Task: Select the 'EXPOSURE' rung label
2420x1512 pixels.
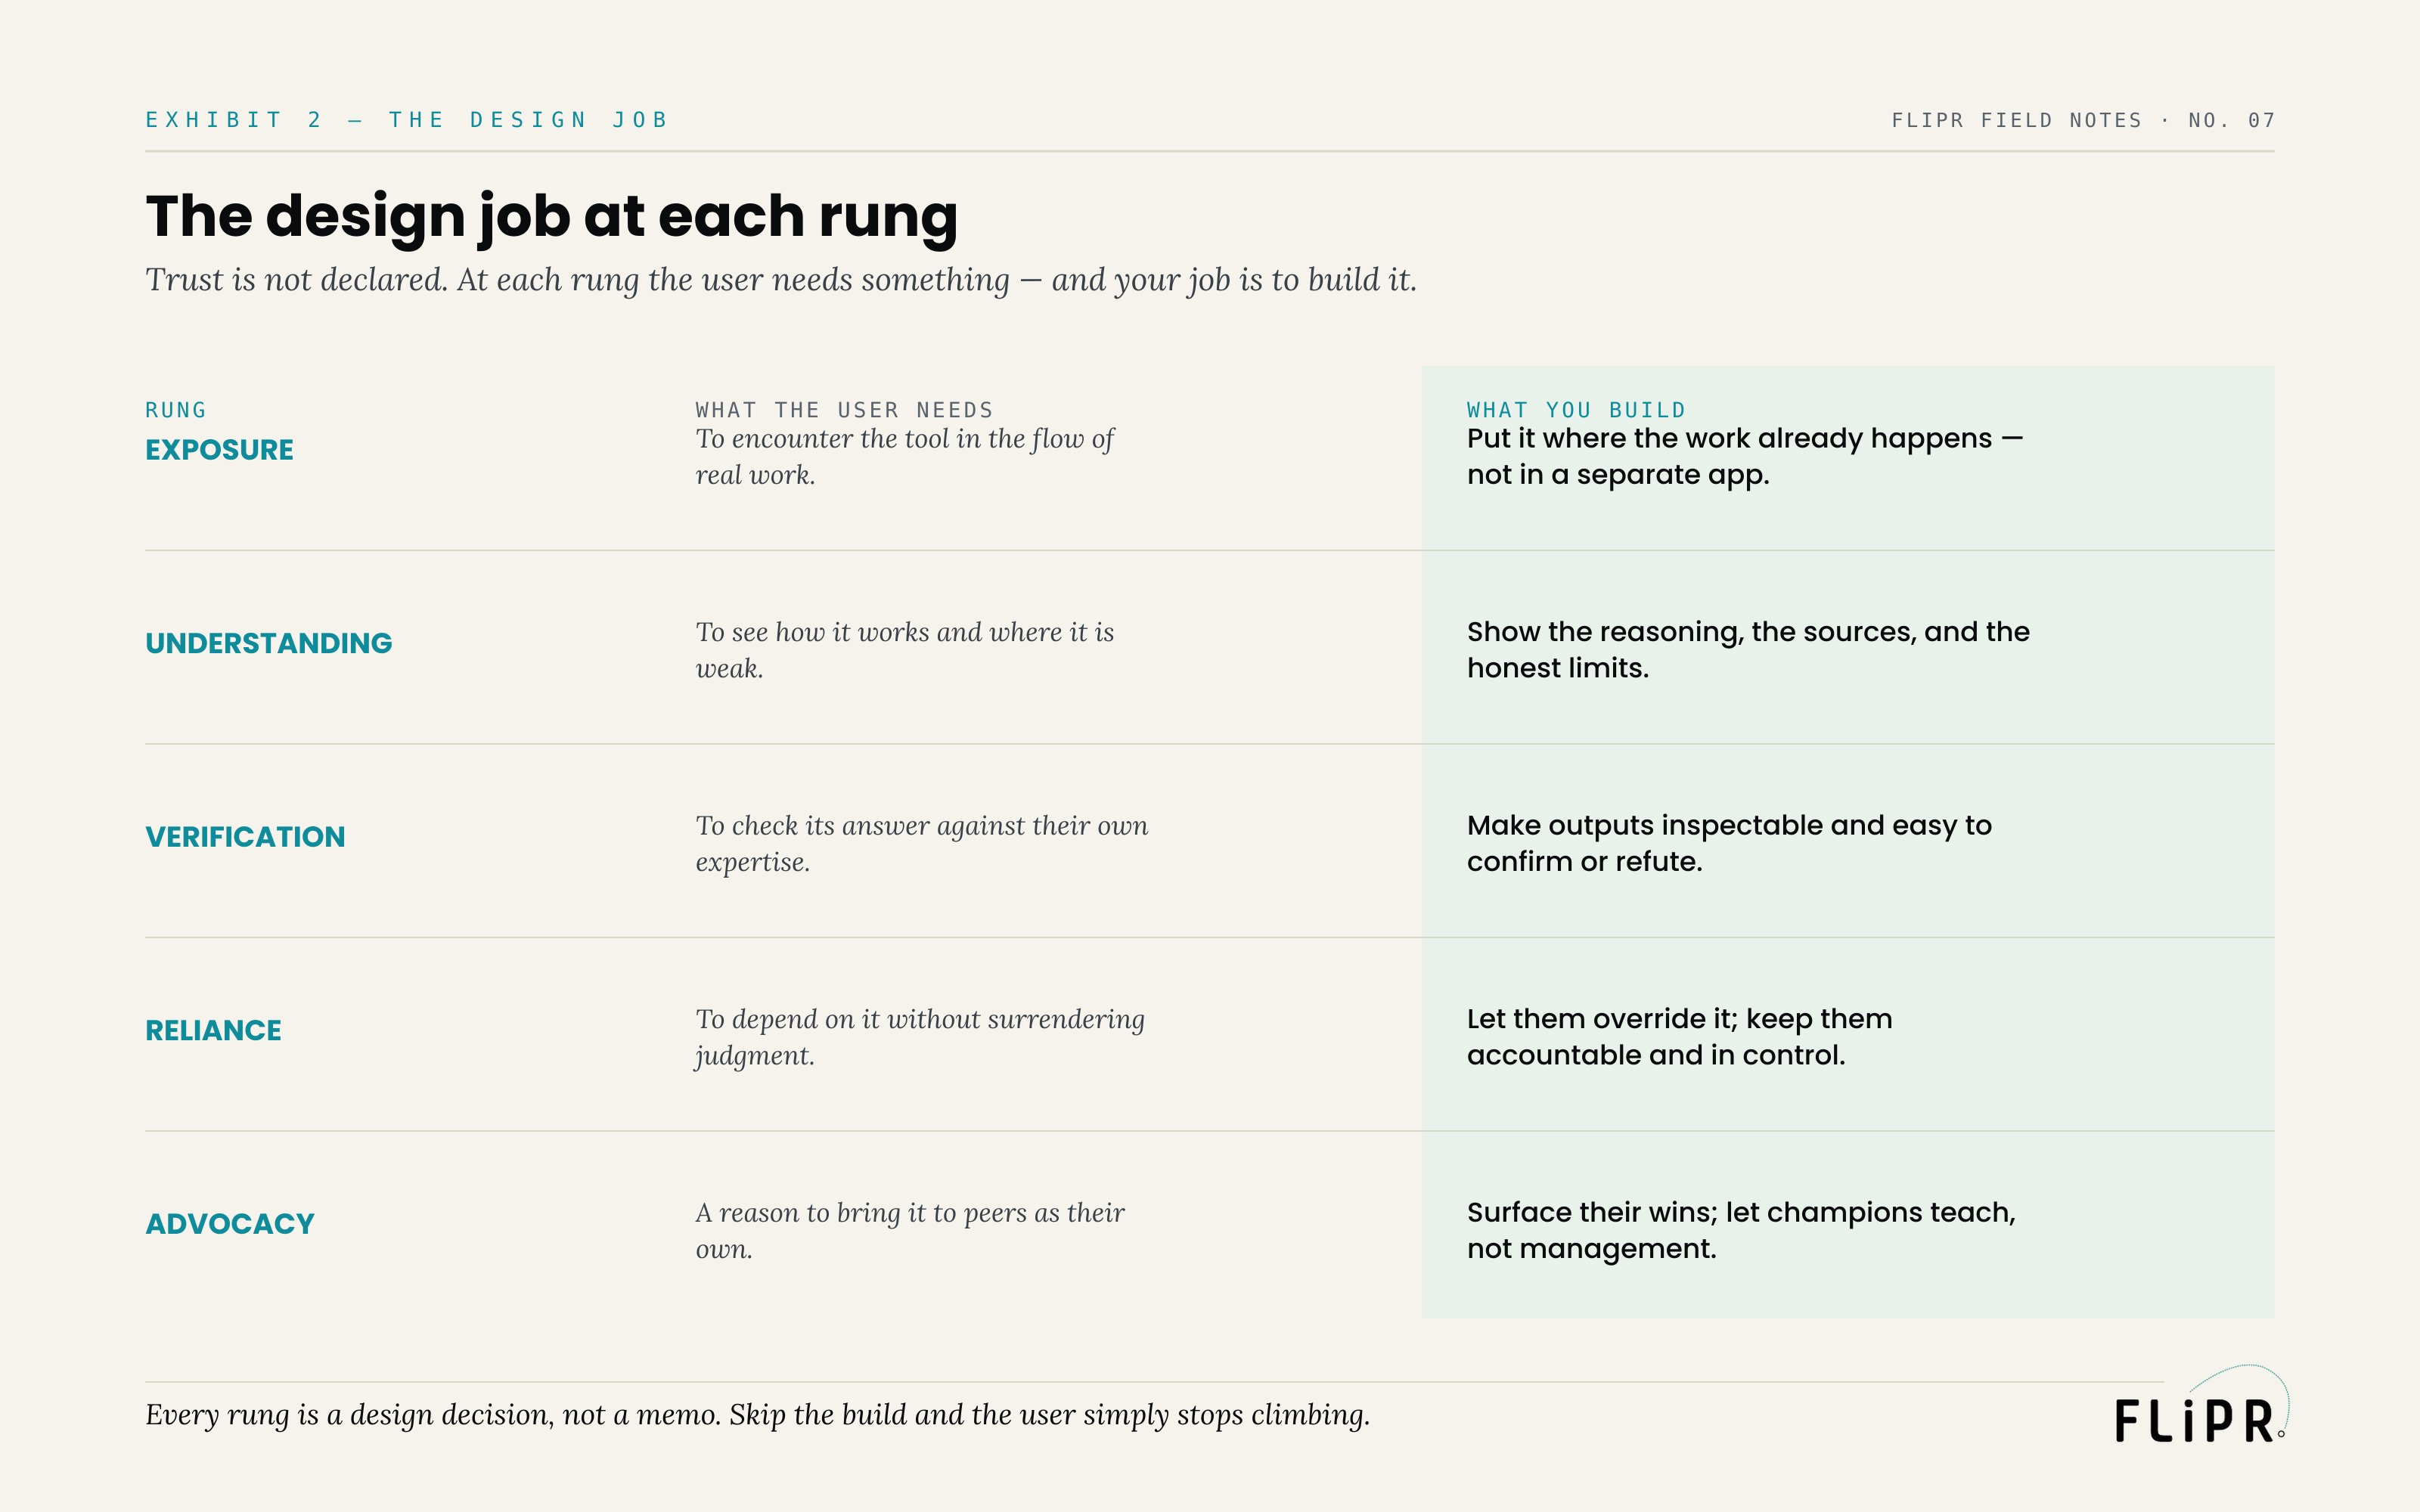Action: [x=219, y=450]
